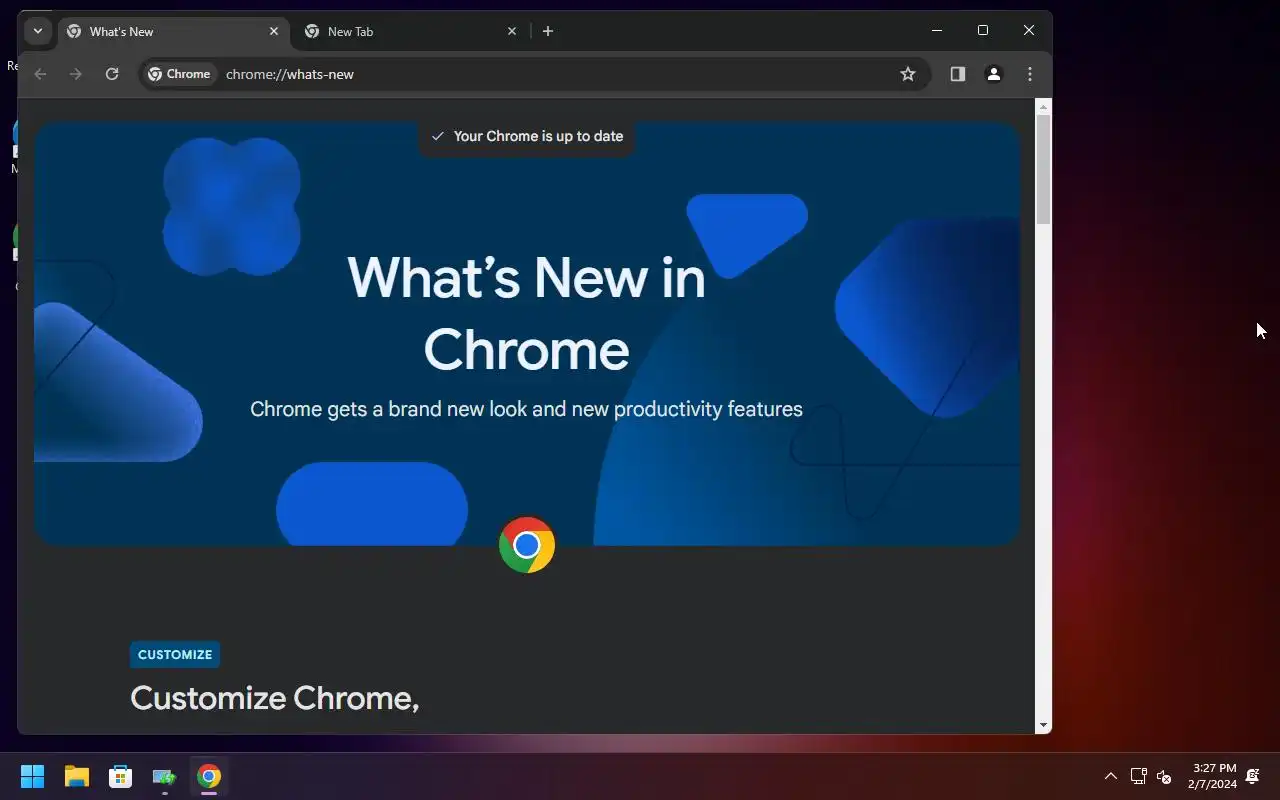1280x800 pixels.
Task: Click the vertical scrollbar thumb
Action: 1044,169
